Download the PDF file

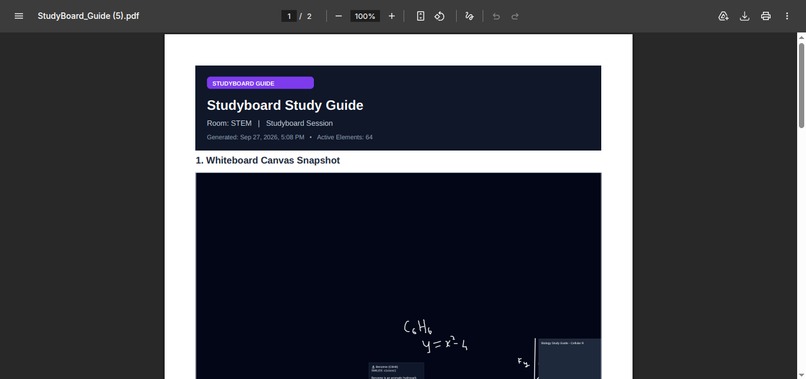coord(744,16)
